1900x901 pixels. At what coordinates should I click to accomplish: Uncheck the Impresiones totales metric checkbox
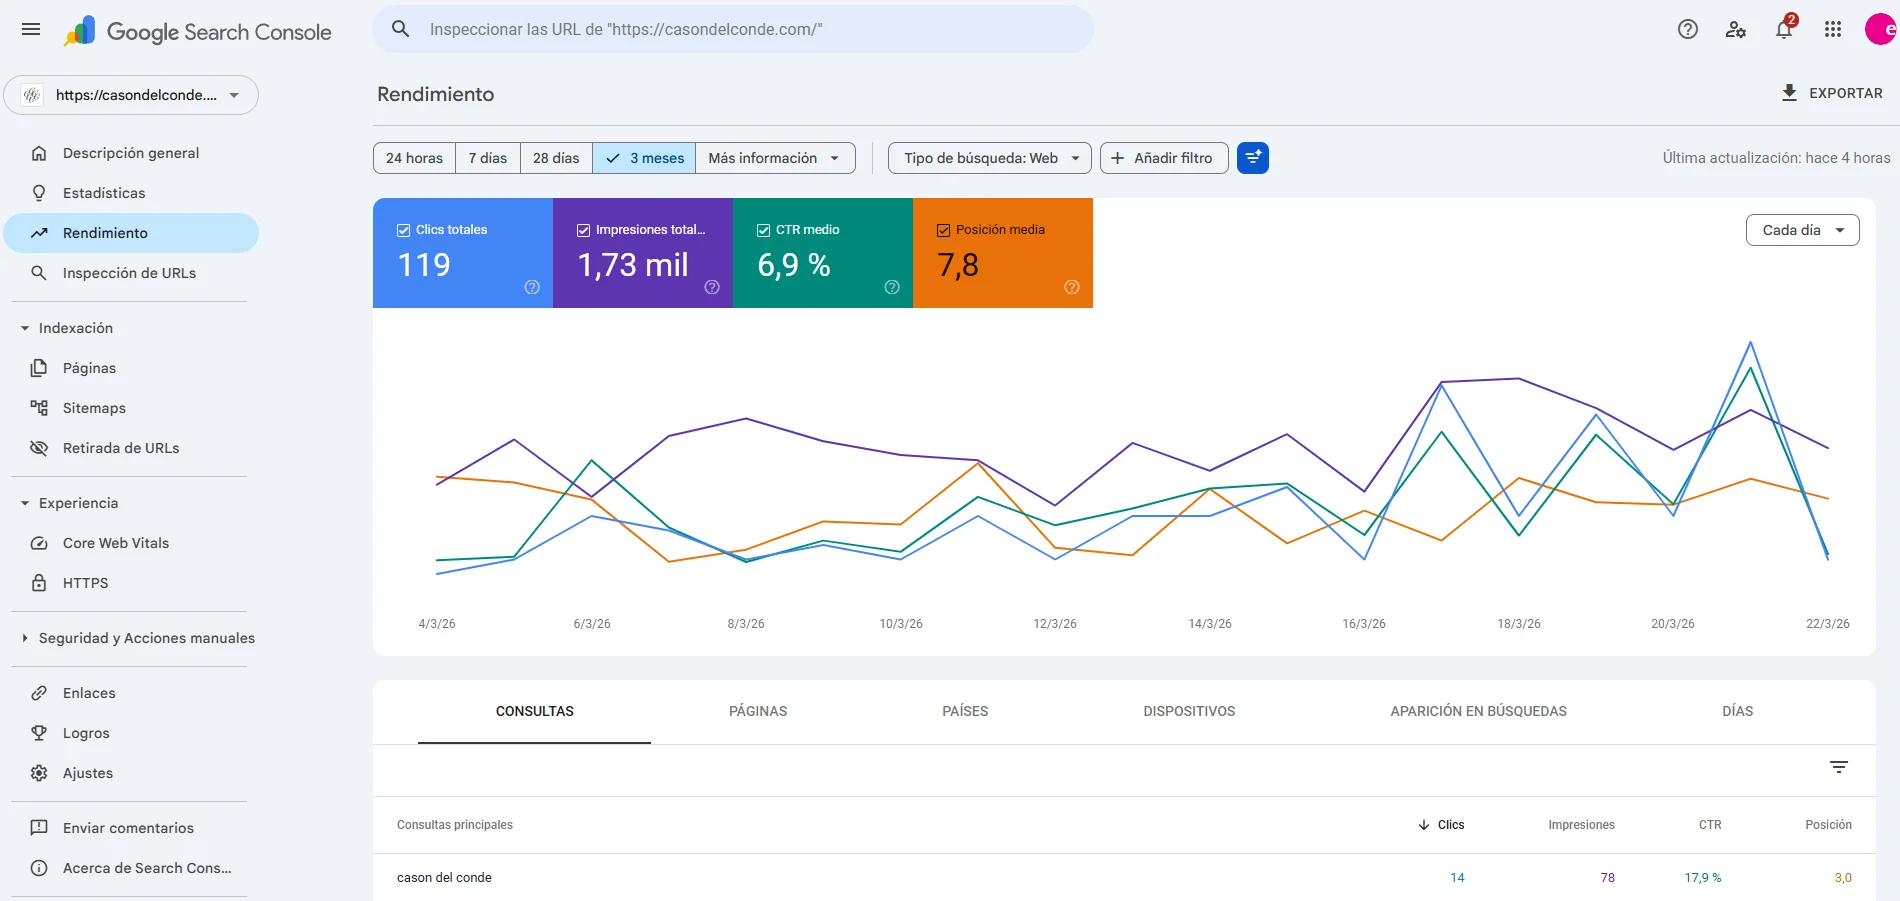click(x=583, y=229)
